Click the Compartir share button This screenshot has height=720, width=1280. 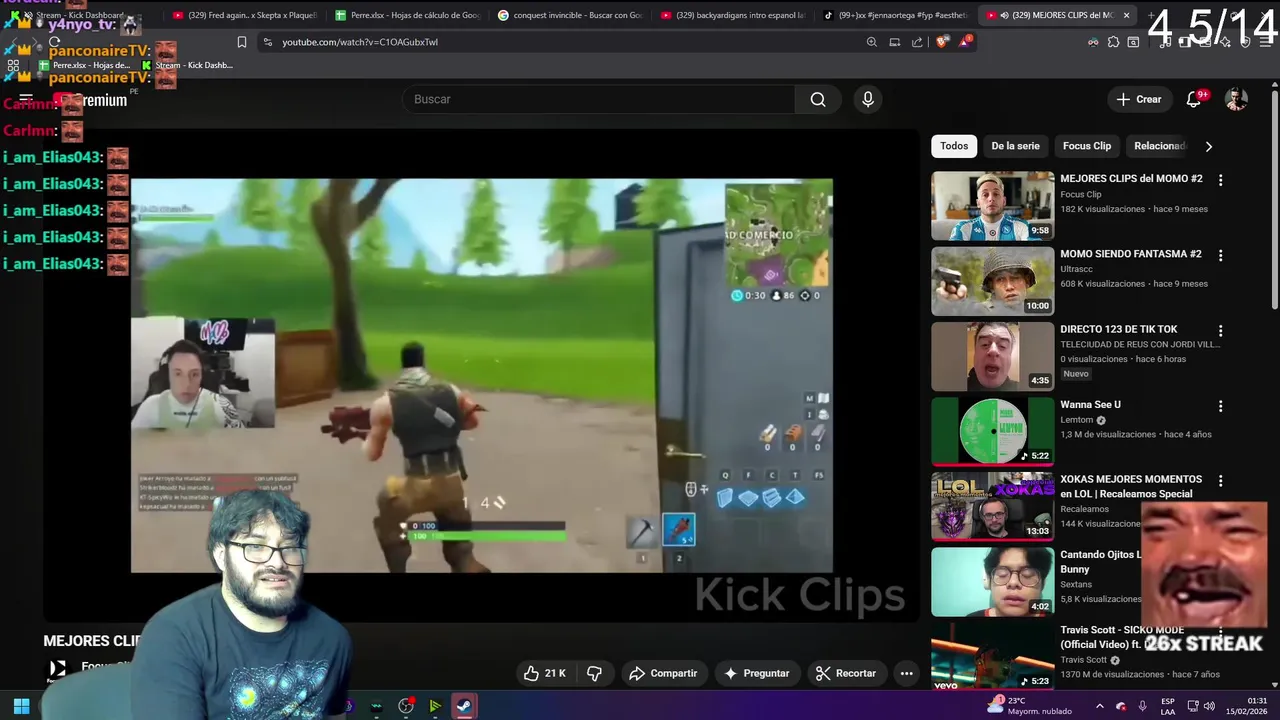coord(663,673)
